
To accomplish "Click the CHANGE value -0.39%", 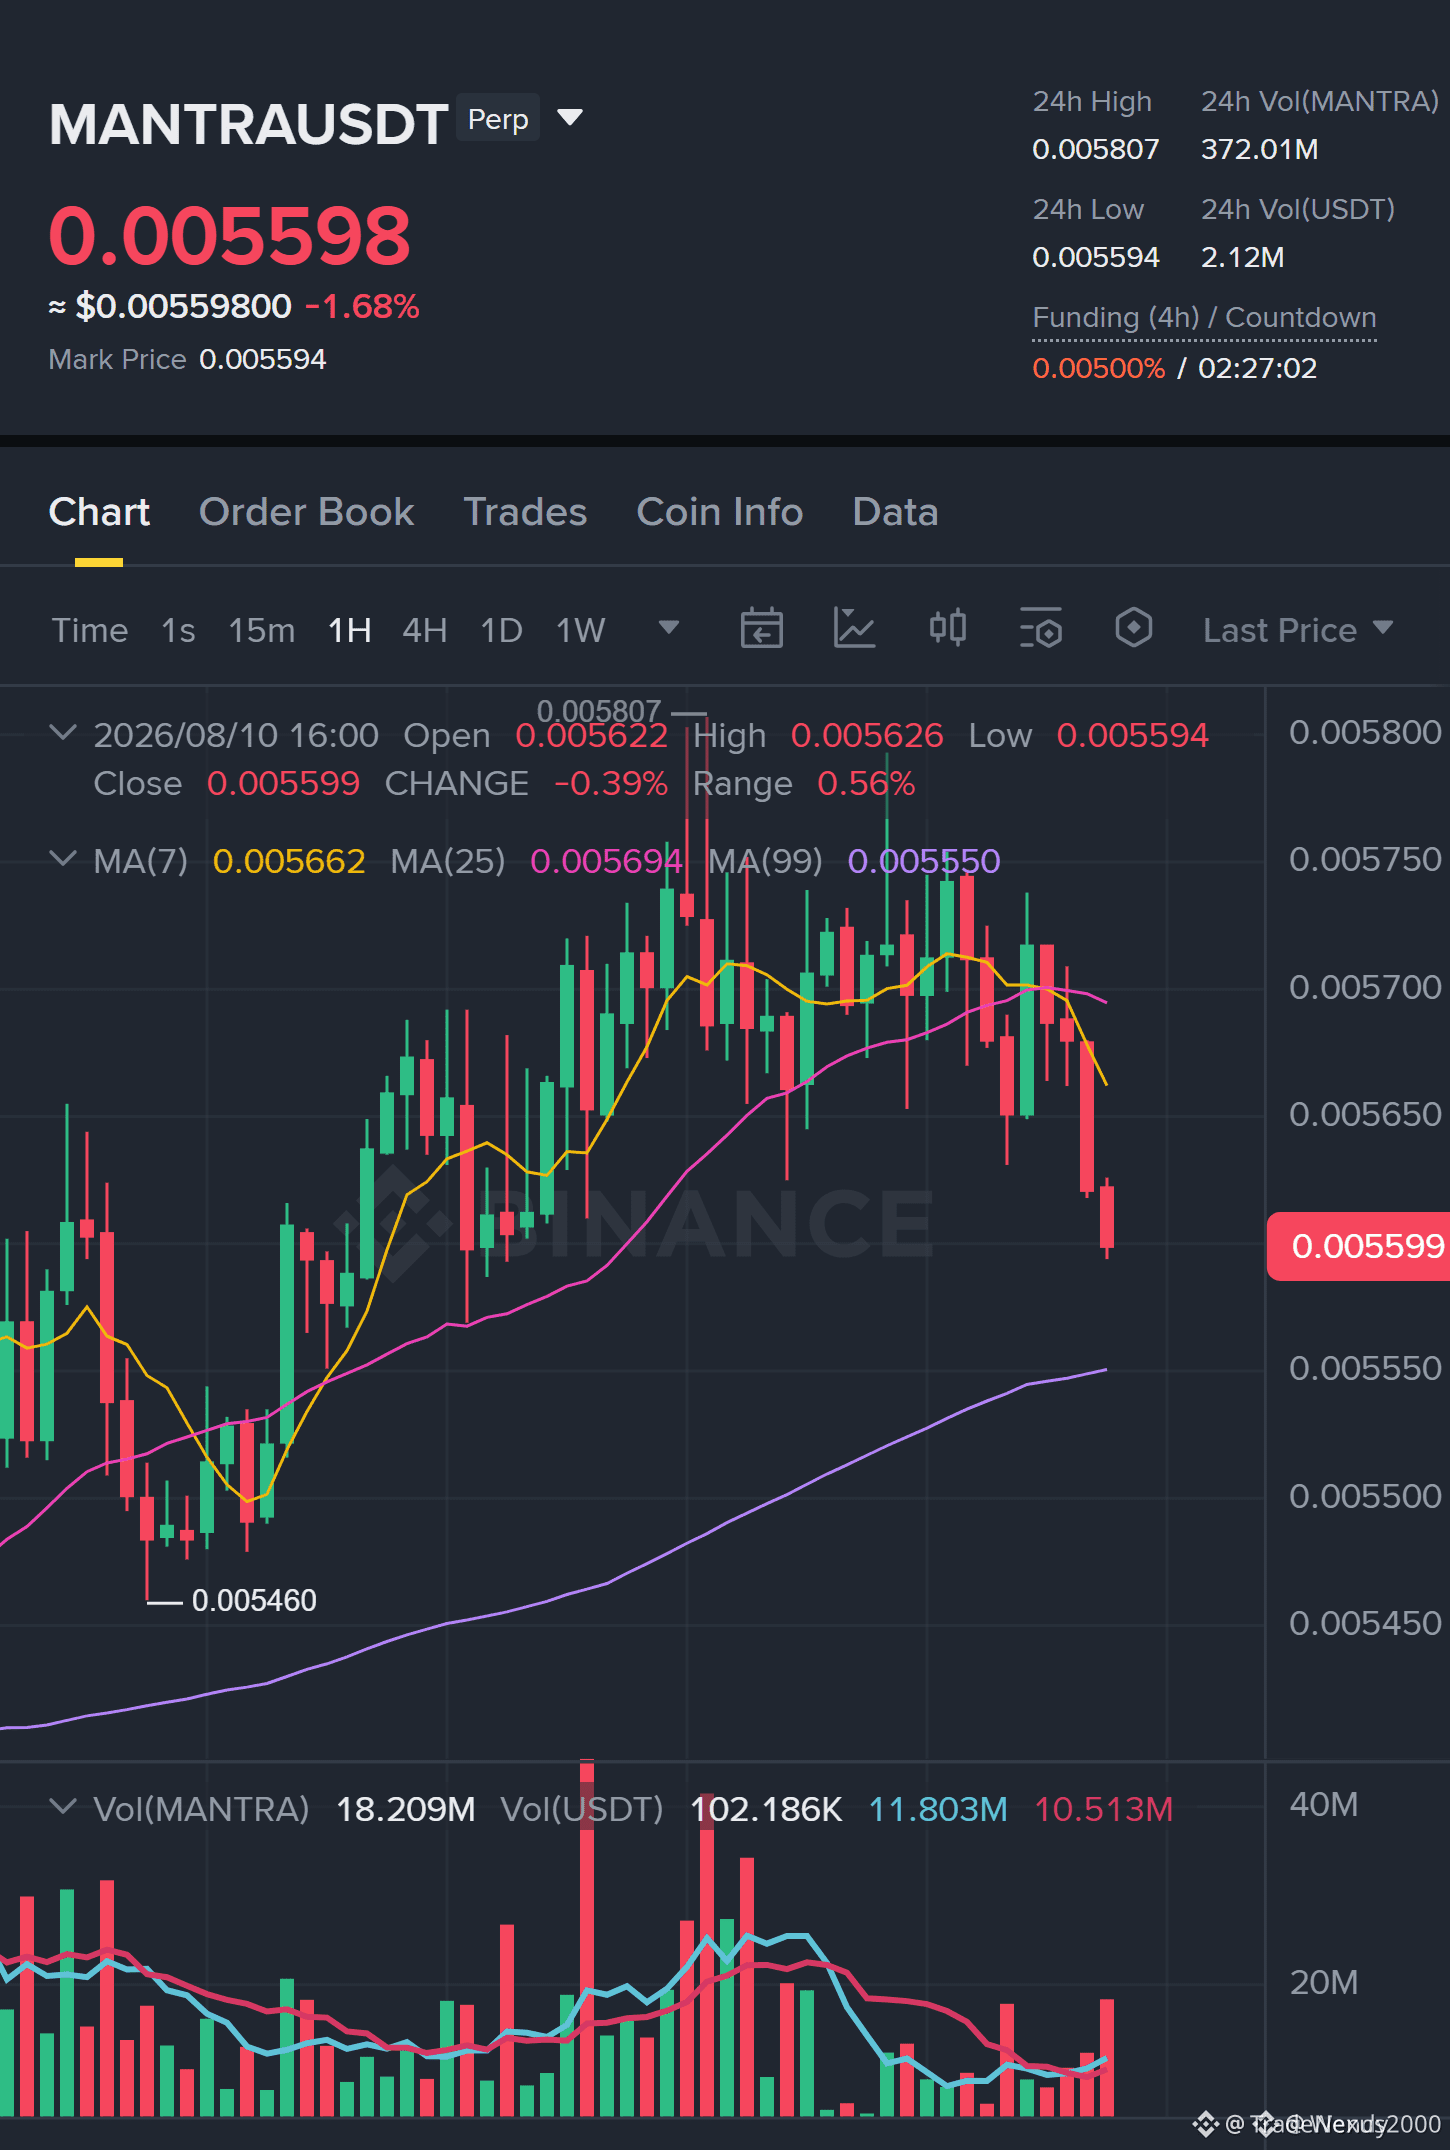I will point(610,783).
